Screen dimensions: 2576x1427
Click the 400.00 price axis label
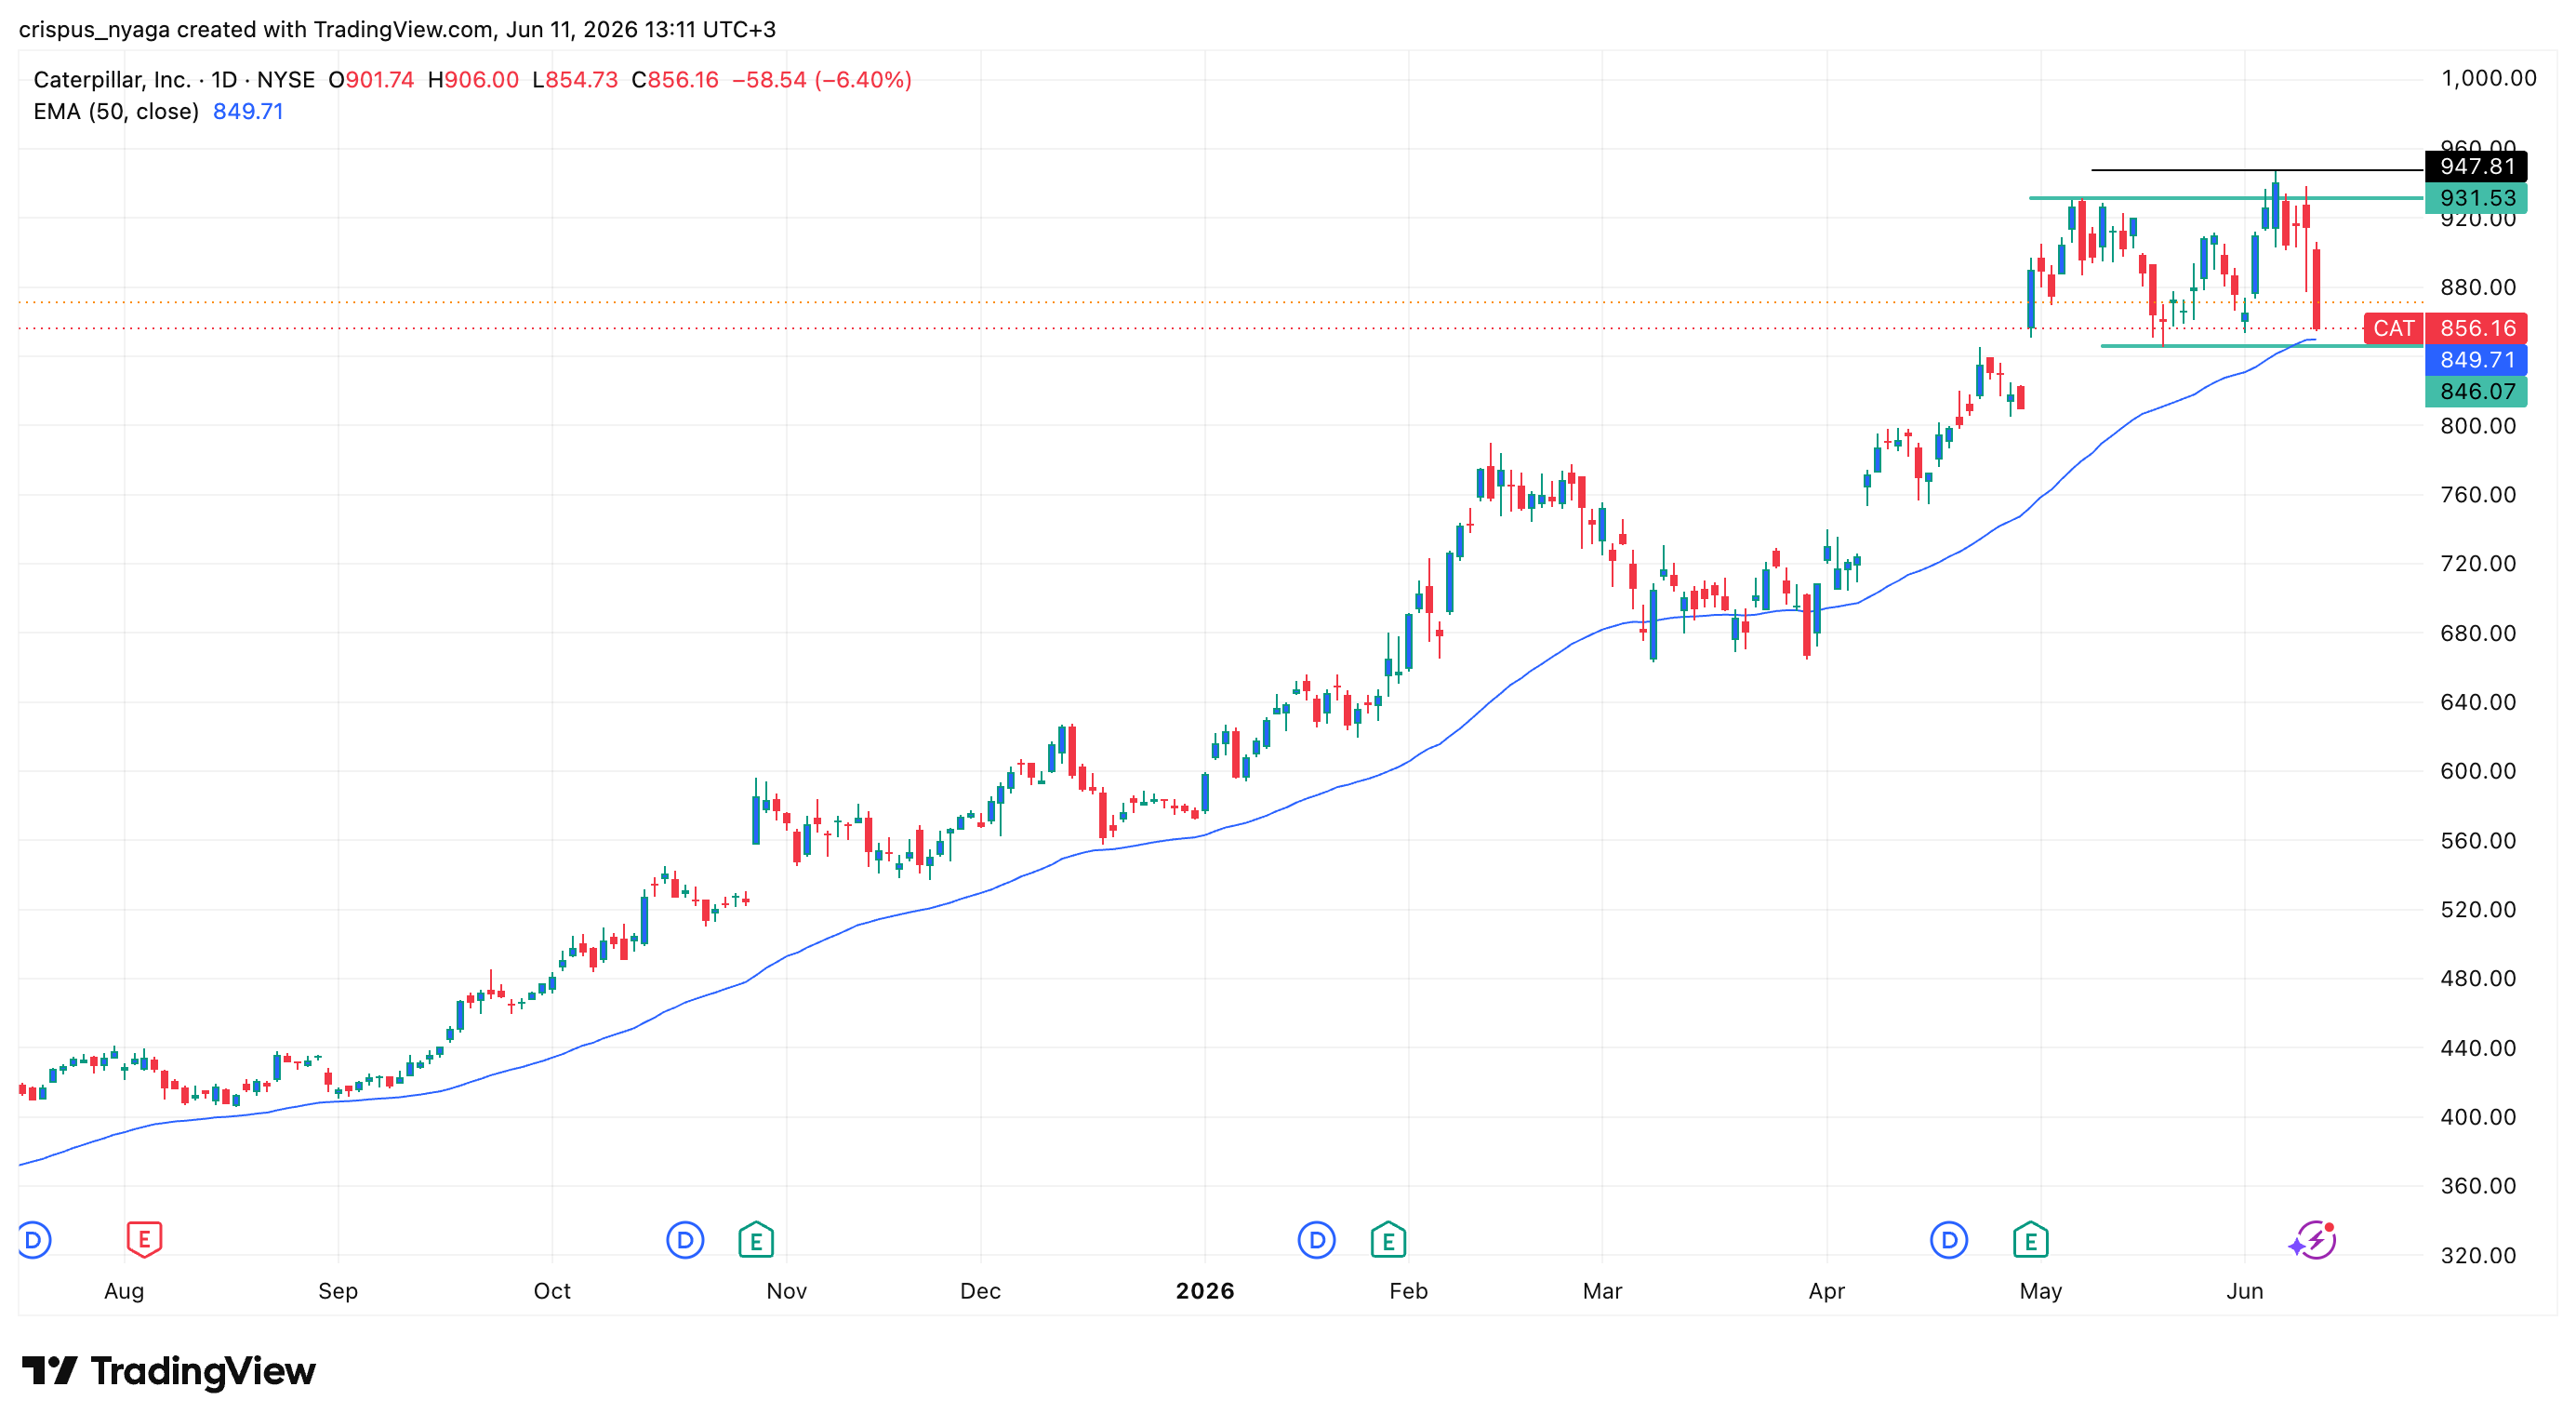click(2478, 1117)
